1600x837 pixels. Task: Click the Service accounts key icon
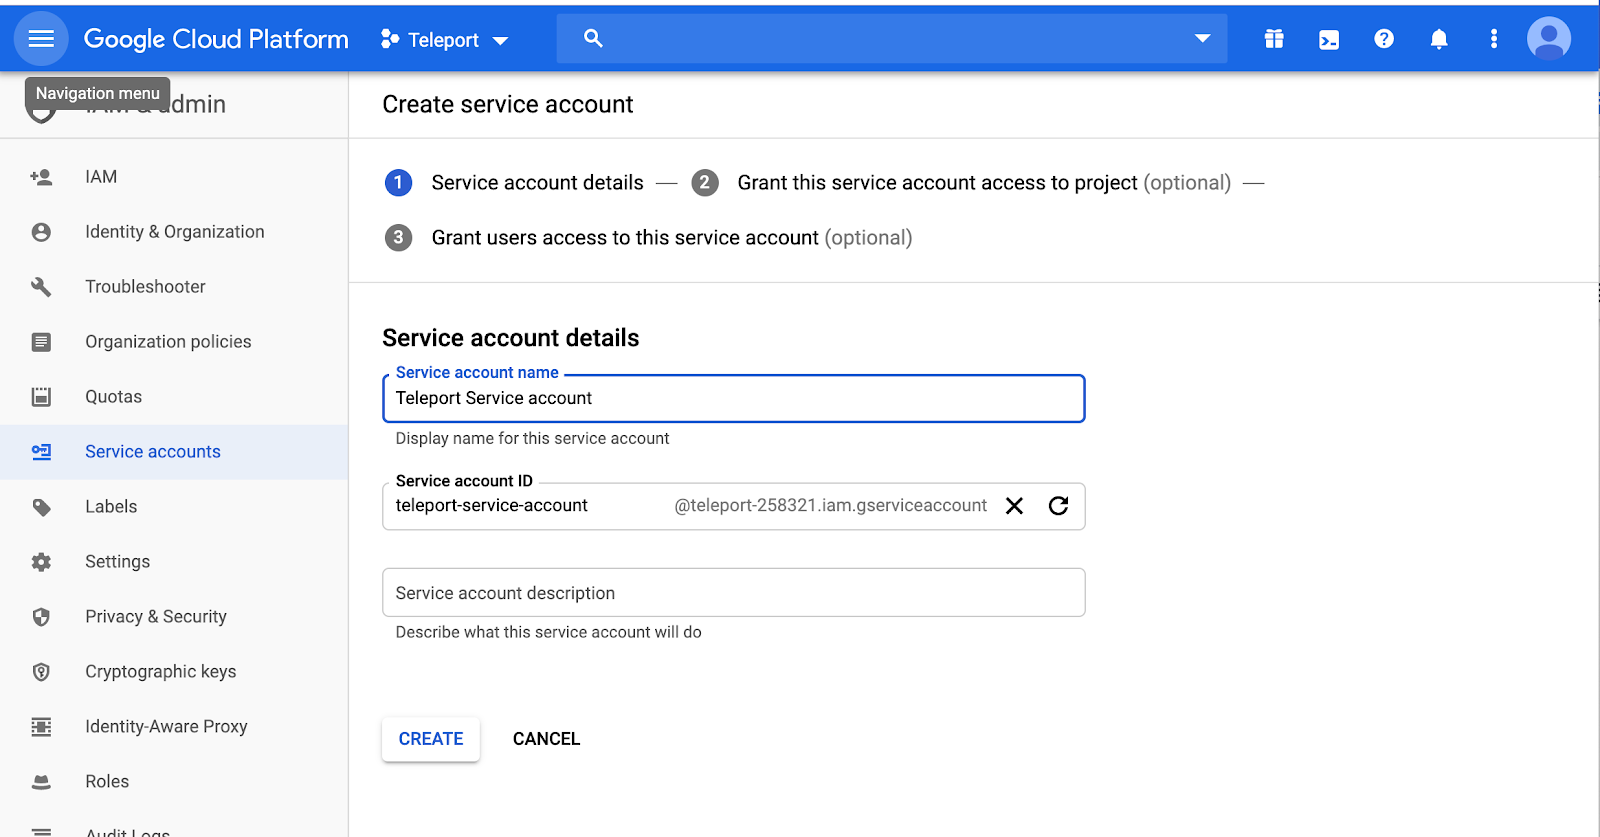tap(41, 452)
